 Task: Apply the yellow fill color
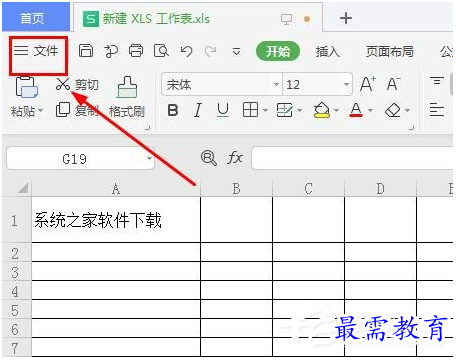point(322,110)
